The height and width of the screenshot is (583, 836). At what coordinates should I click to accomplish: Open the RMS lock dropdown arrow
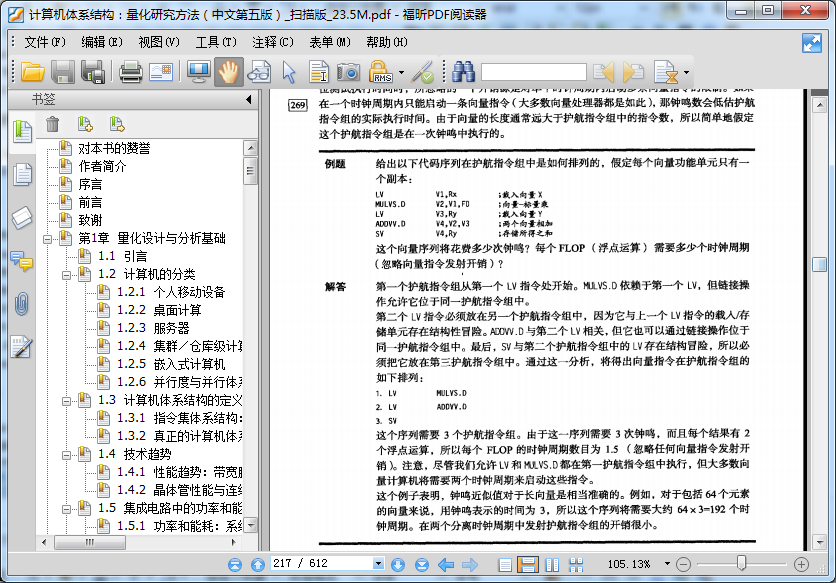pos(401,73)
